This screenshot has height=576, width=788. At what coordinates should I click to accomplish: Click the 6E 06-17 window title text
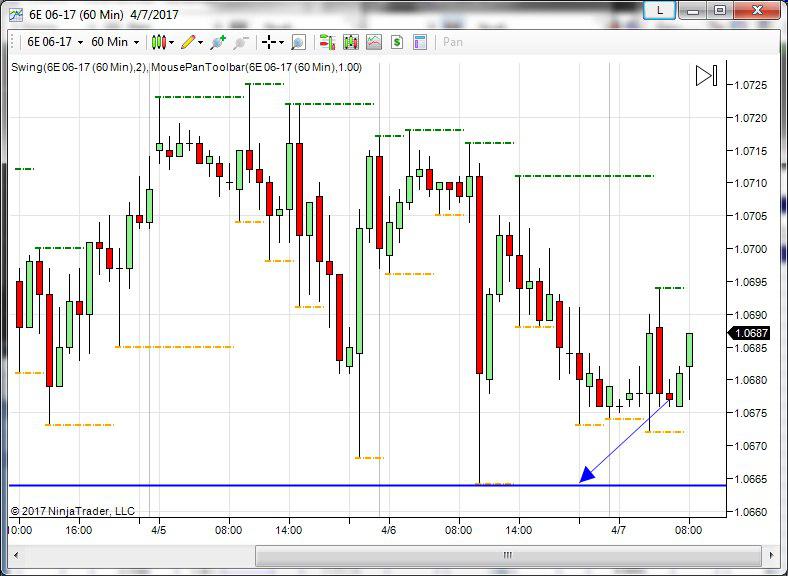pos(104,15)
